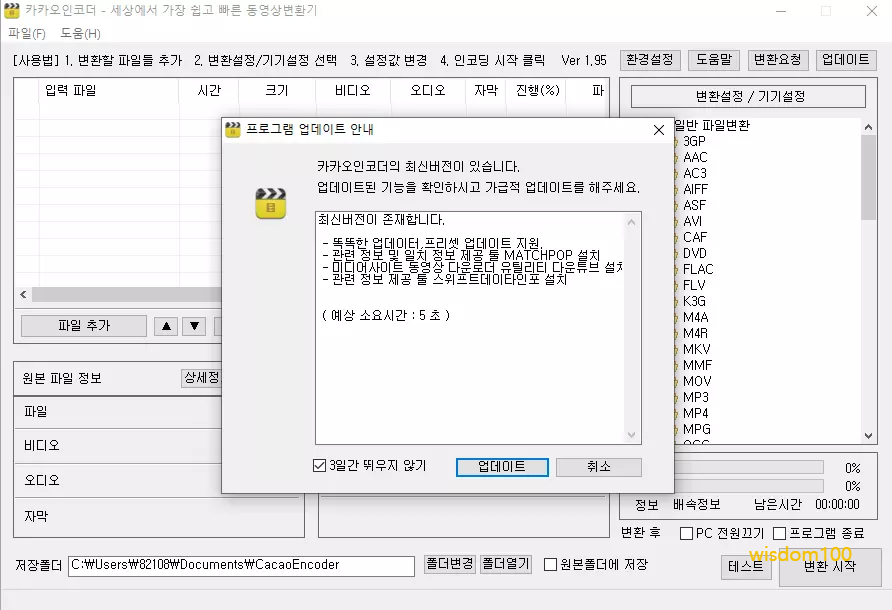Select the MP4 format in the preset tree
Viewport: 892px width, 610px height.
click(695, 413)
